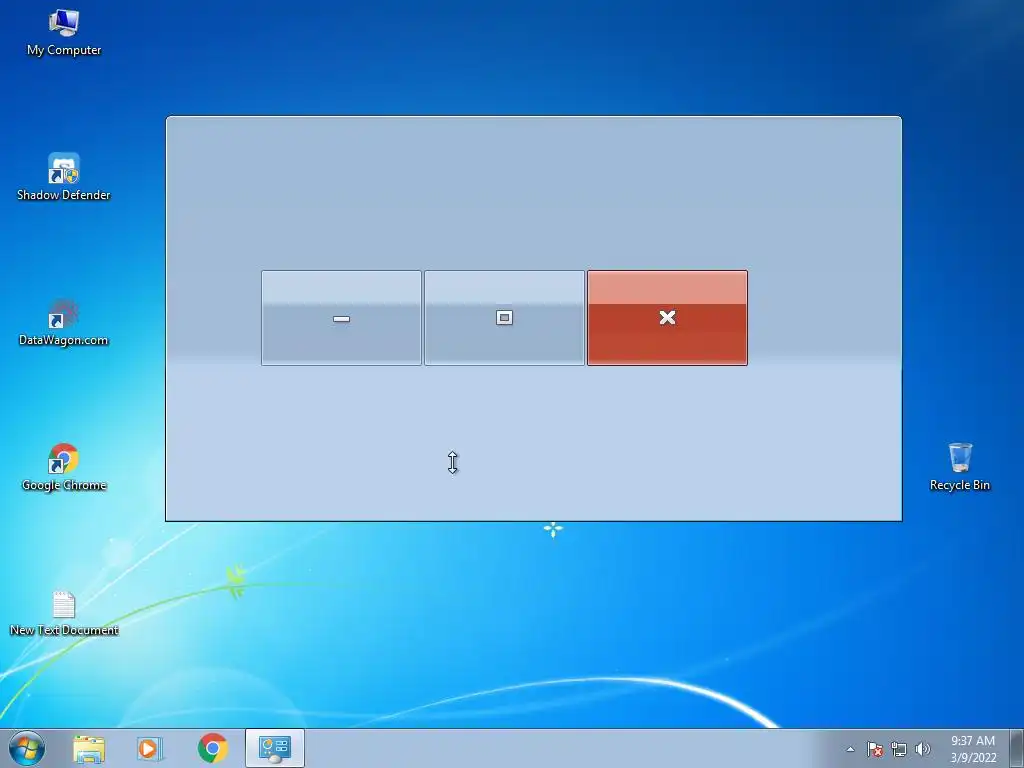Click the "Shadow Defender" label text

[64, 195]
